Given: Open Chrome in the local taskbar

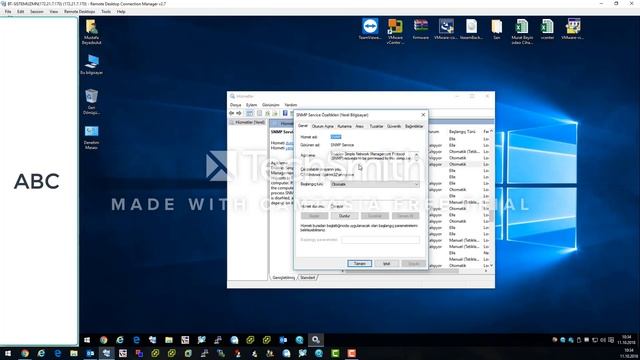Looking at the screenshot, I should (25, 353).
